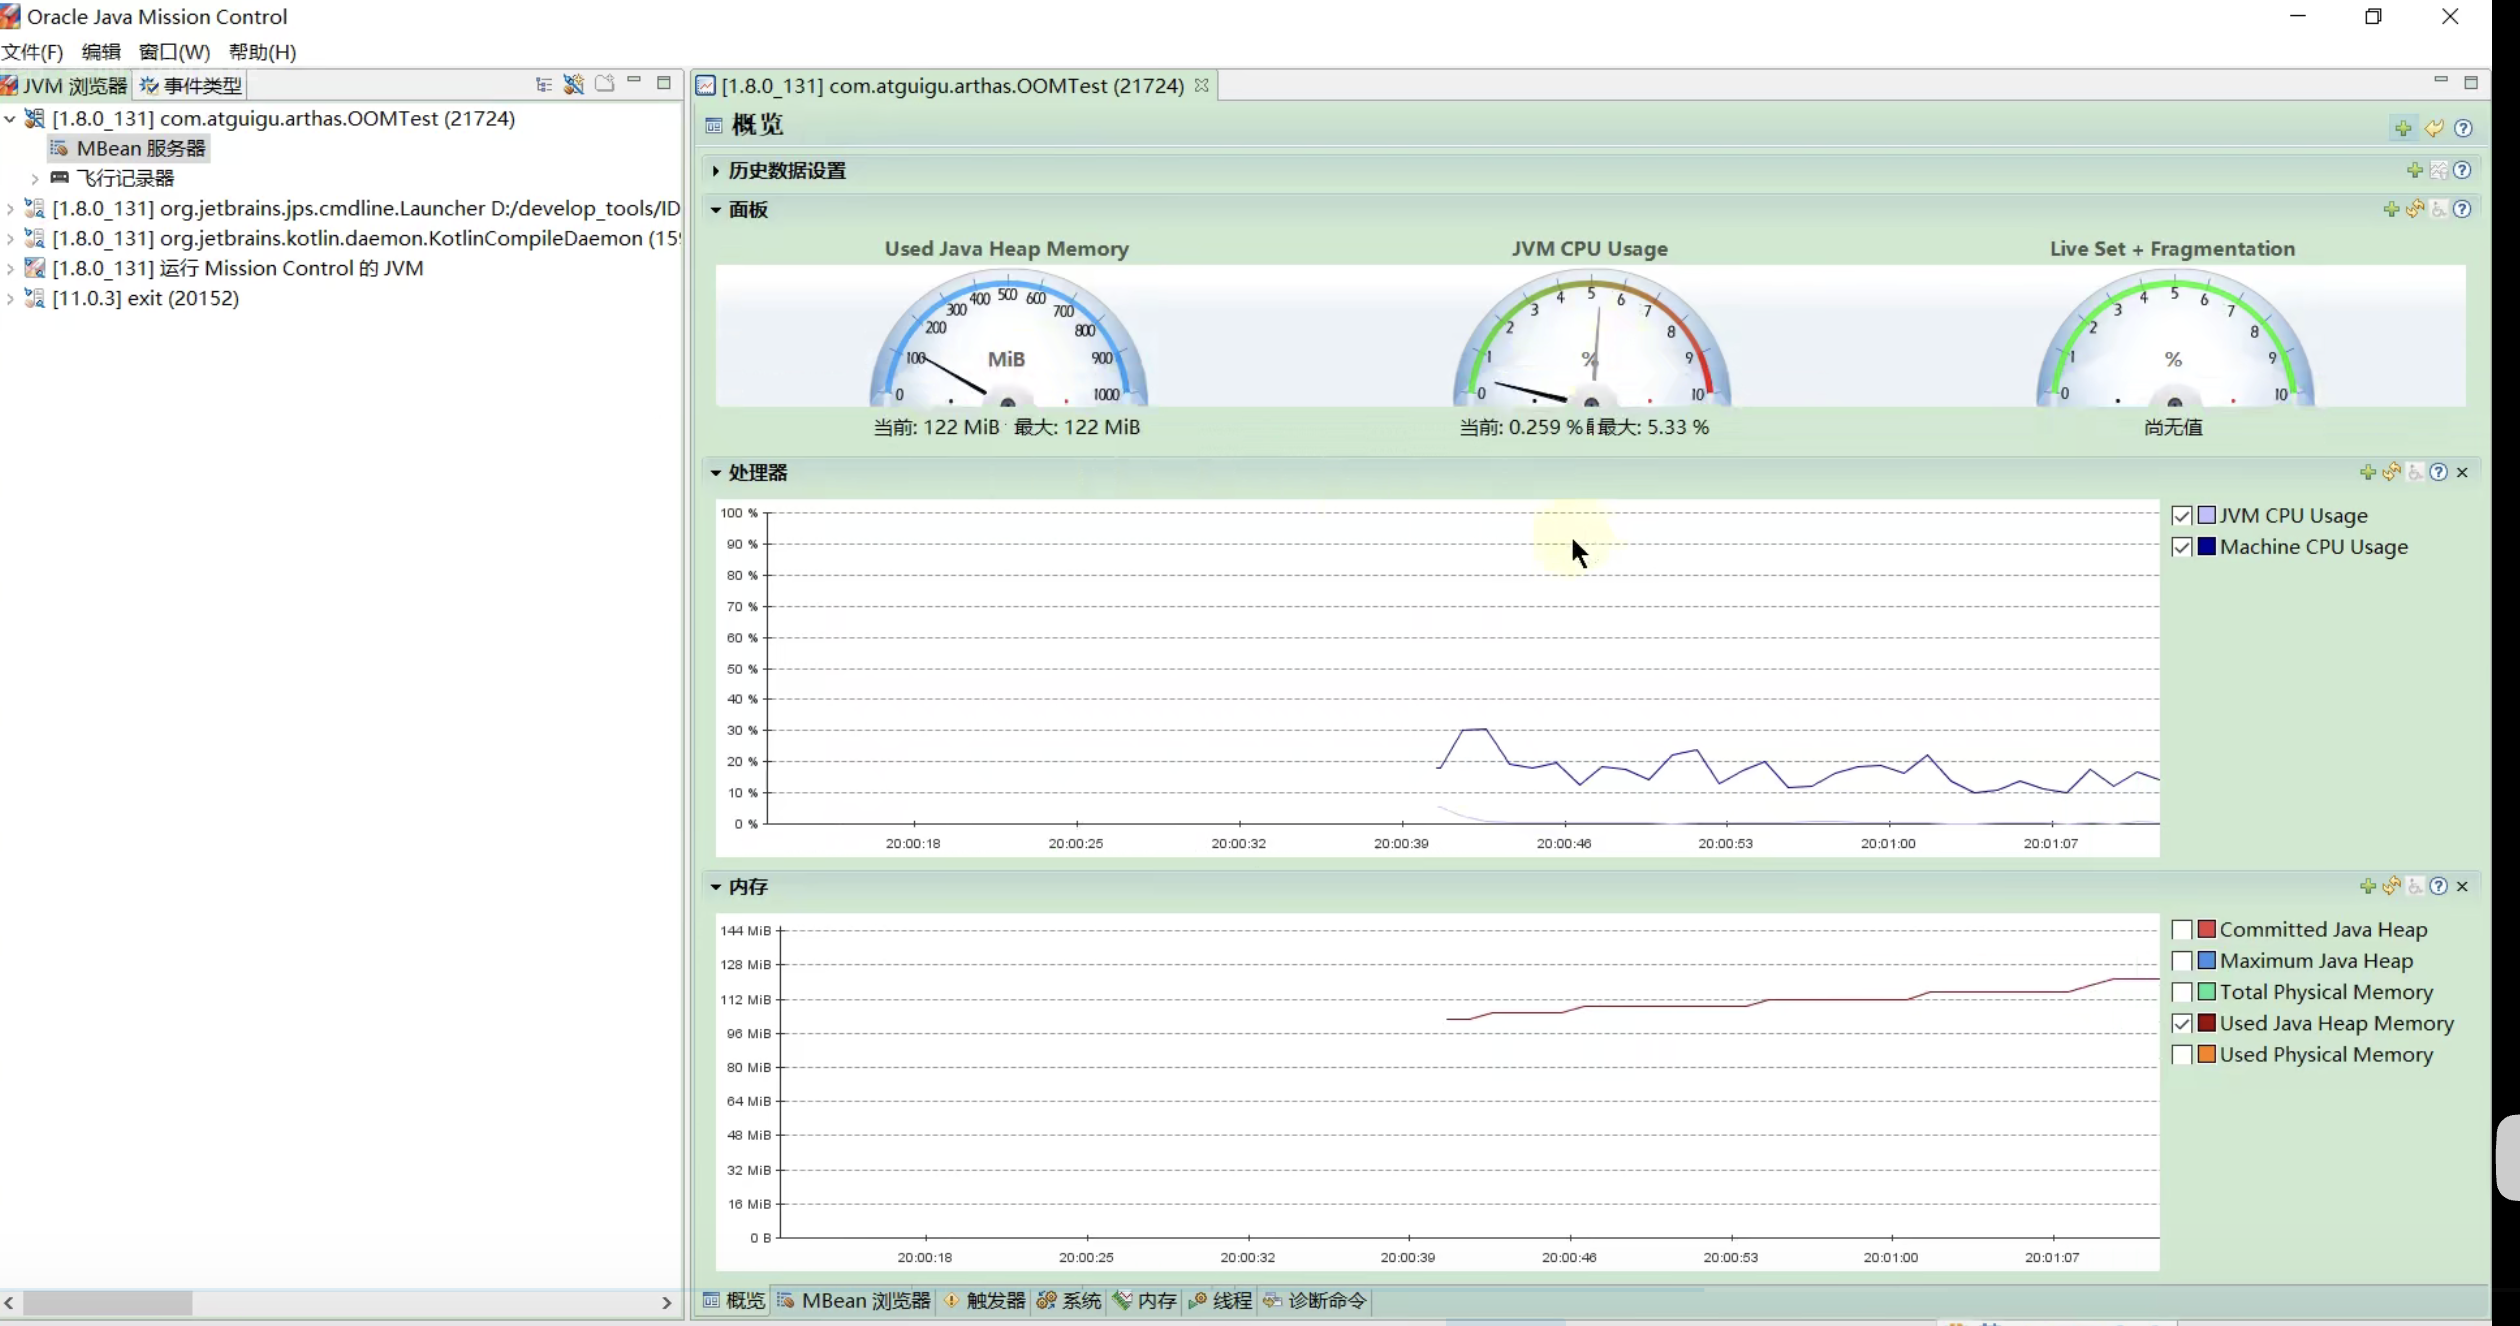The image size is (2520, 1326).
Task: Click yellow reset arrow in overview header
Action: pos(2434,128)
